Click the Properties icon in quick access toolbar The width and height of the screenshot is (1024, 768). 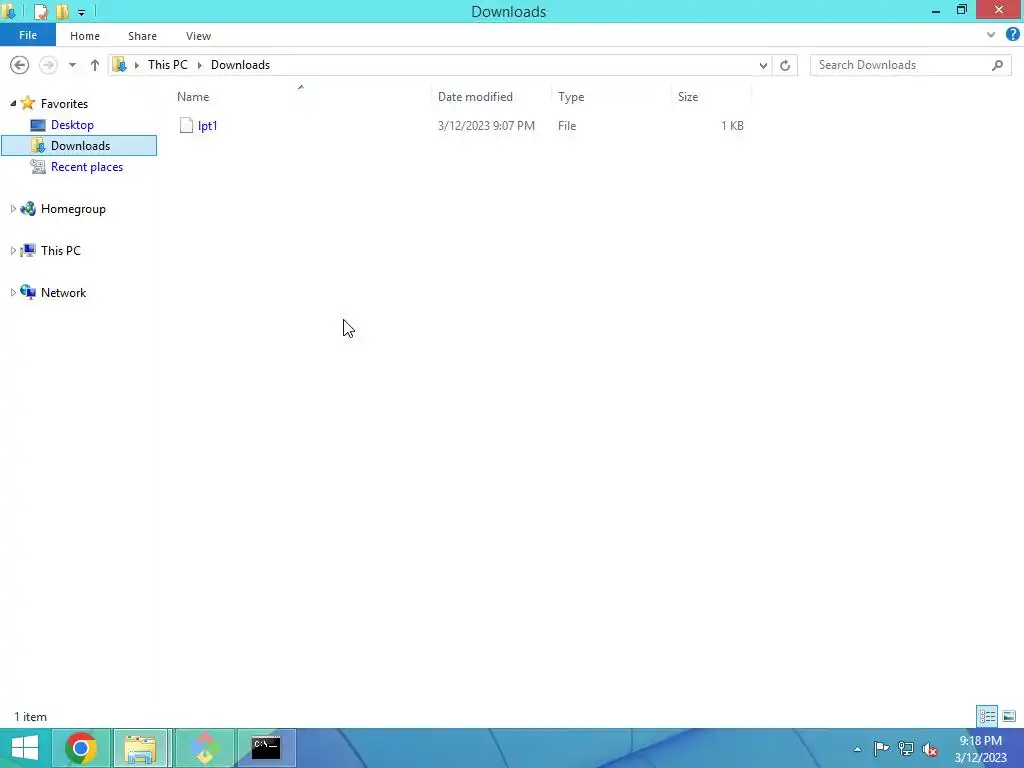(x=40, y=12)
